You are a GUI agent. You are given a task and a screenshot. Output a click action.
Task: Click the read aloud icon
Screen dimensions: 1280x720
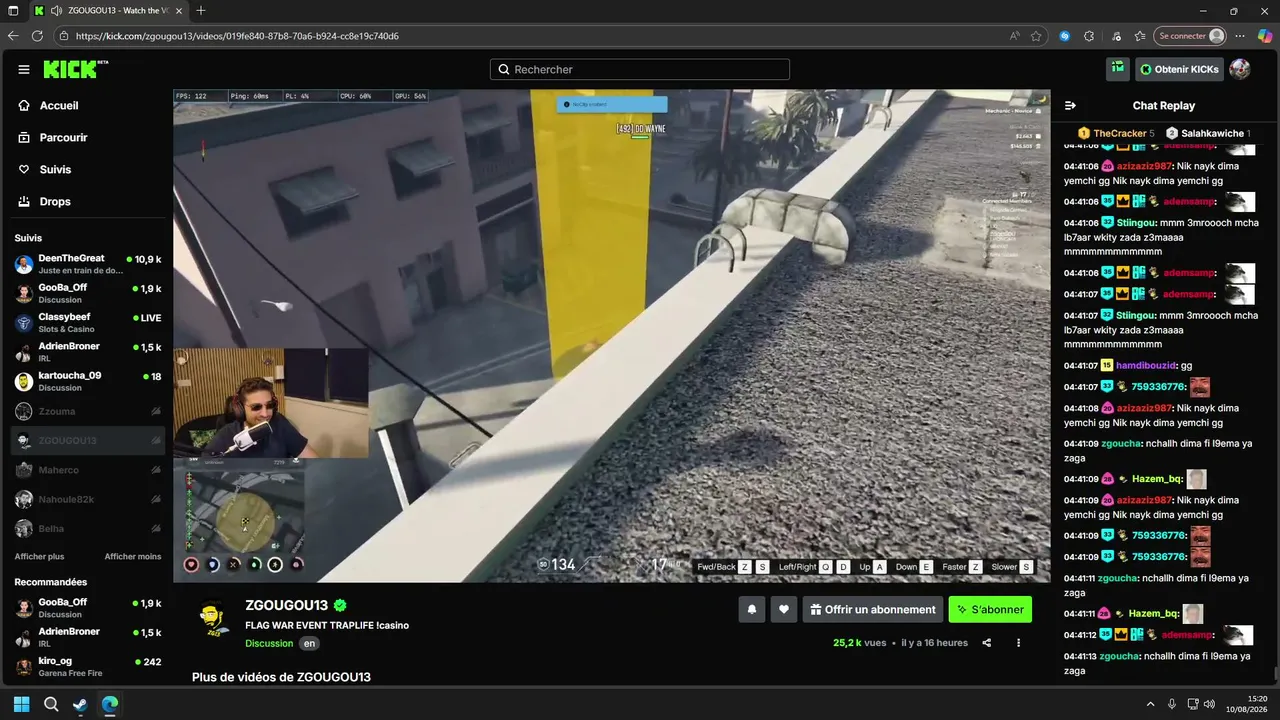point(1015,36)
